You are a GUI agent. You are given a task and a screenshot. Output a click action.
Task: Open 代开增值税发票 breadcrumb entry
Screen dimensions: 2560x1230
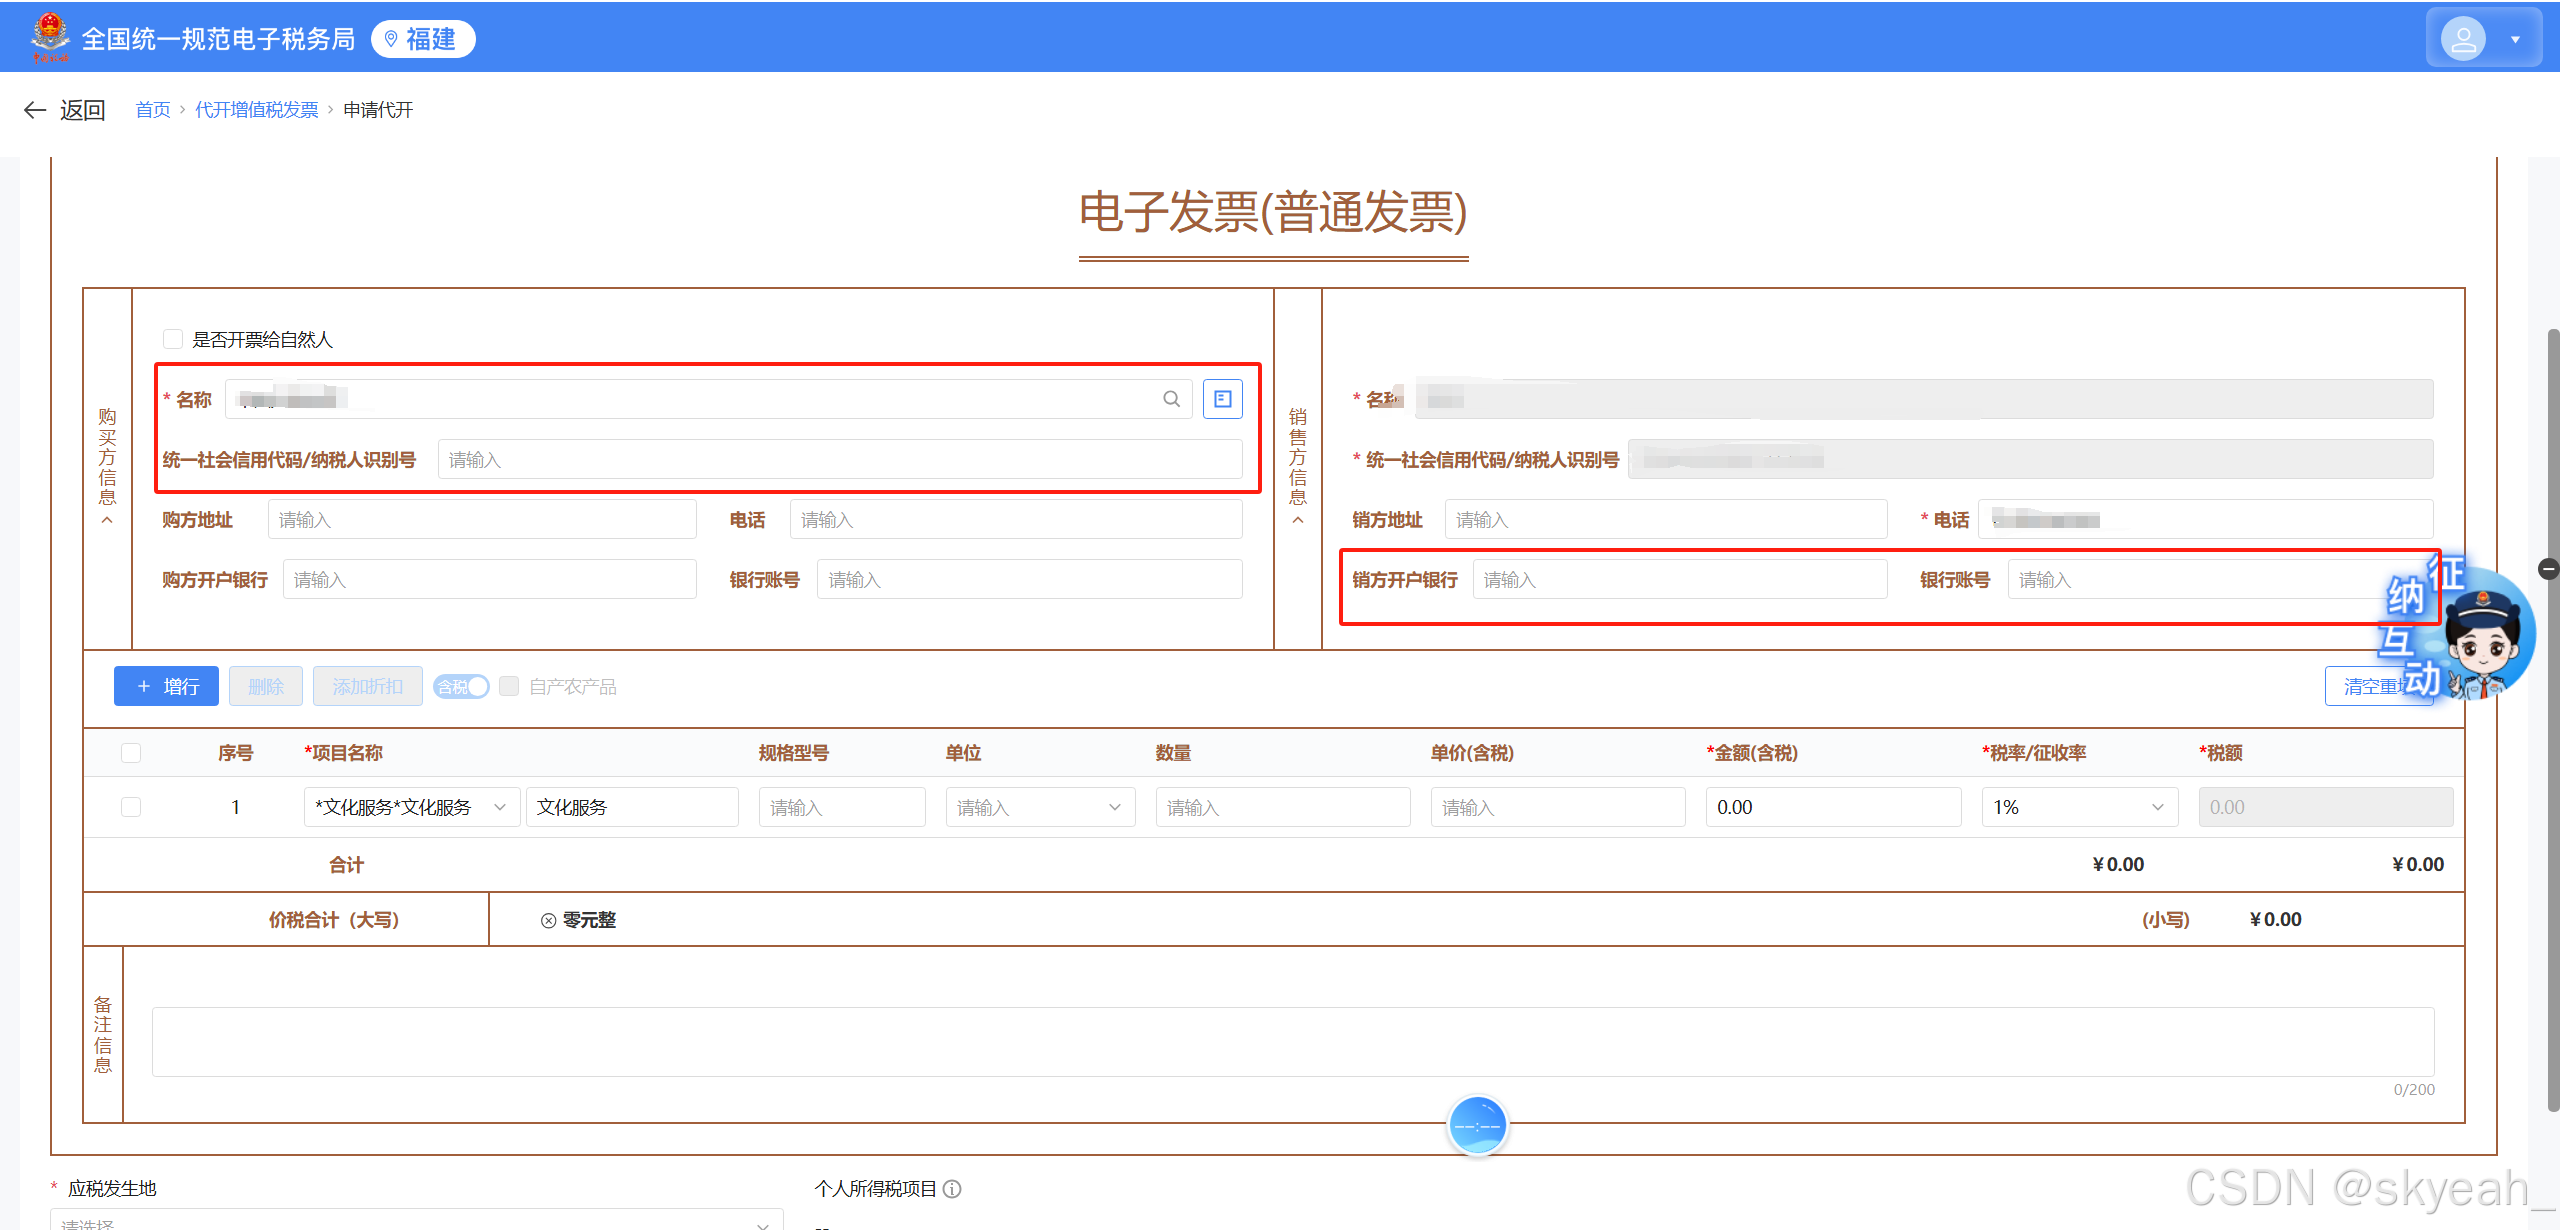[256, 109]
